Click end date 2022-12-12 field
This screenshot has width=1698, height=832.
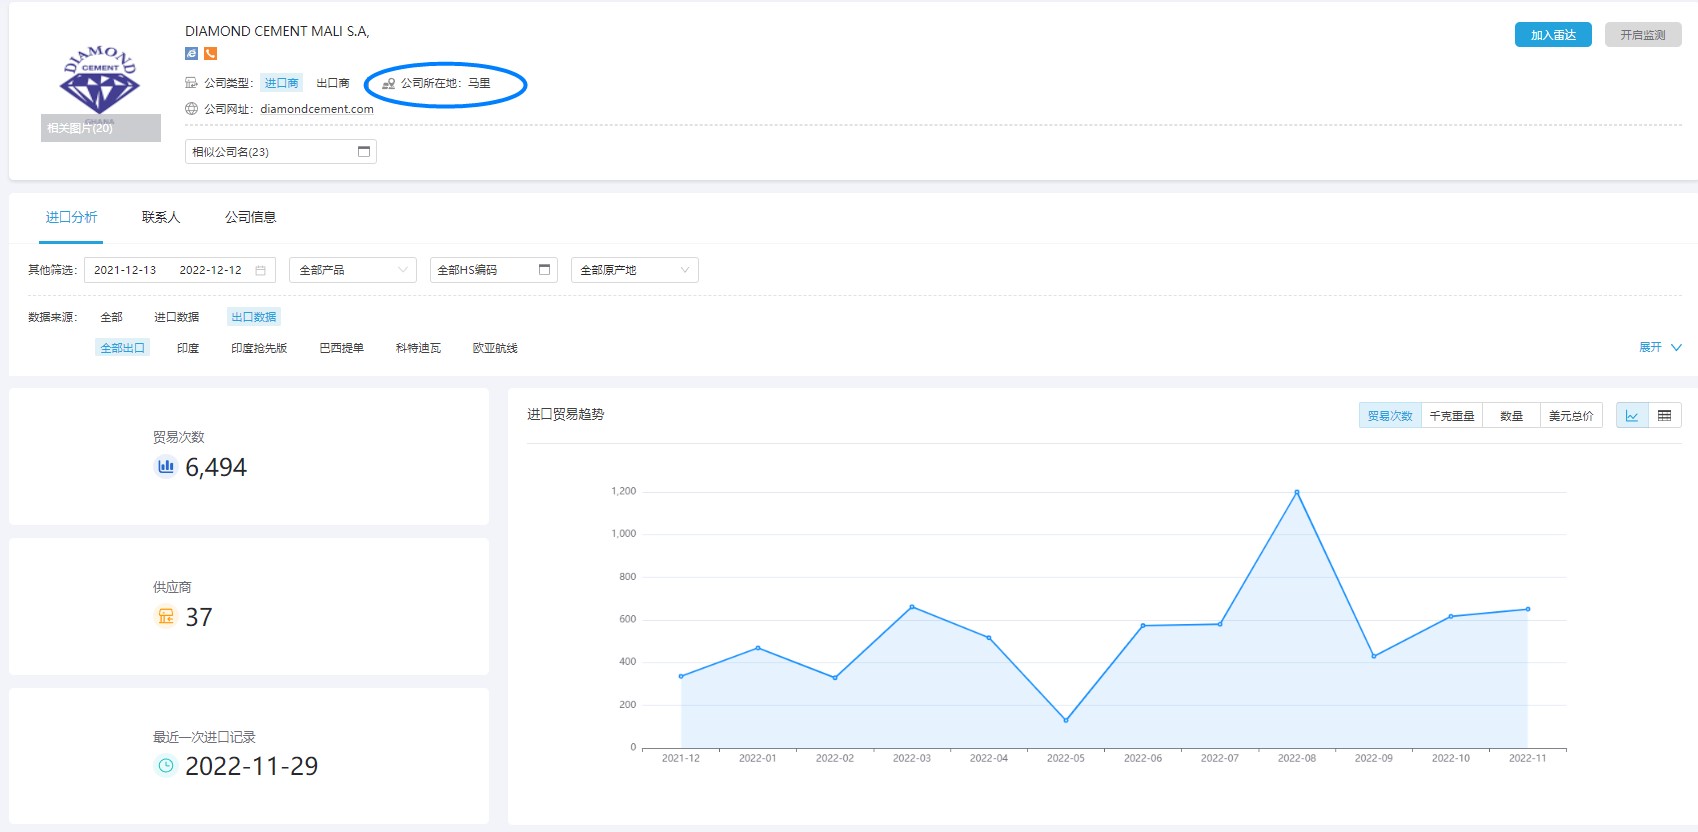click(x=210, y=270)
